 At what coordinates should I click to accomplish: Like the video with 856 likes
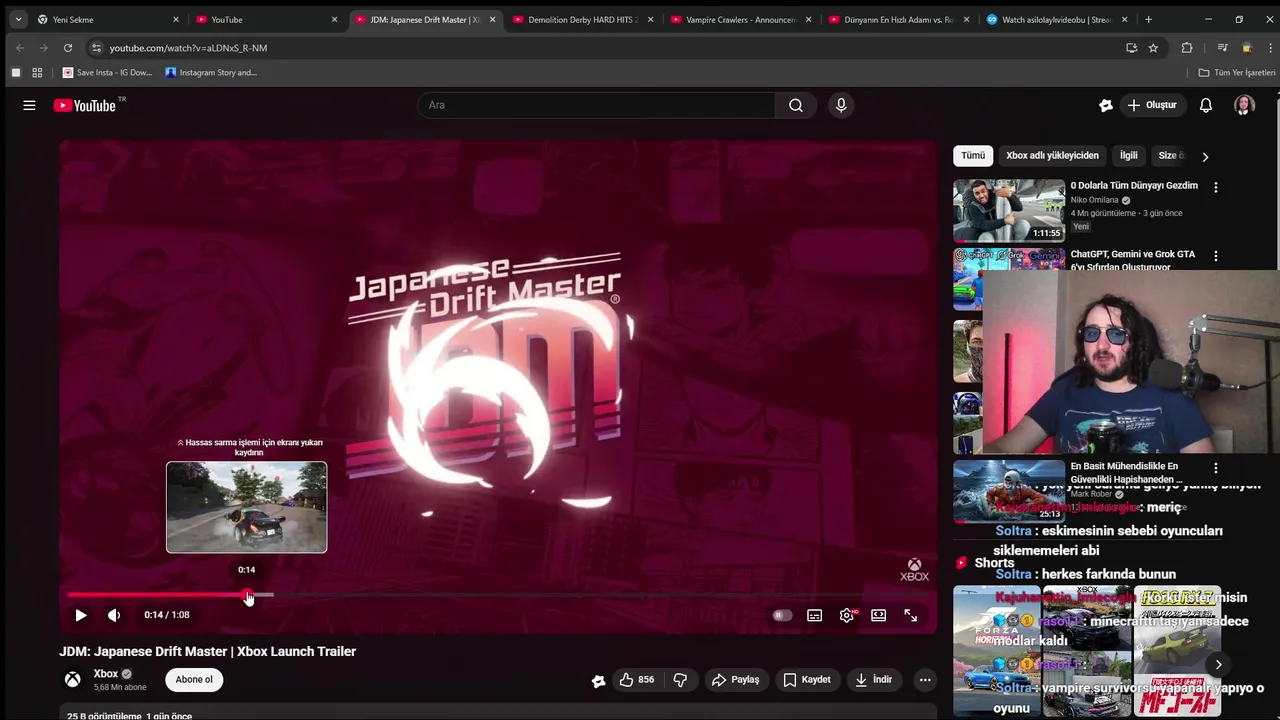(636, 680)
